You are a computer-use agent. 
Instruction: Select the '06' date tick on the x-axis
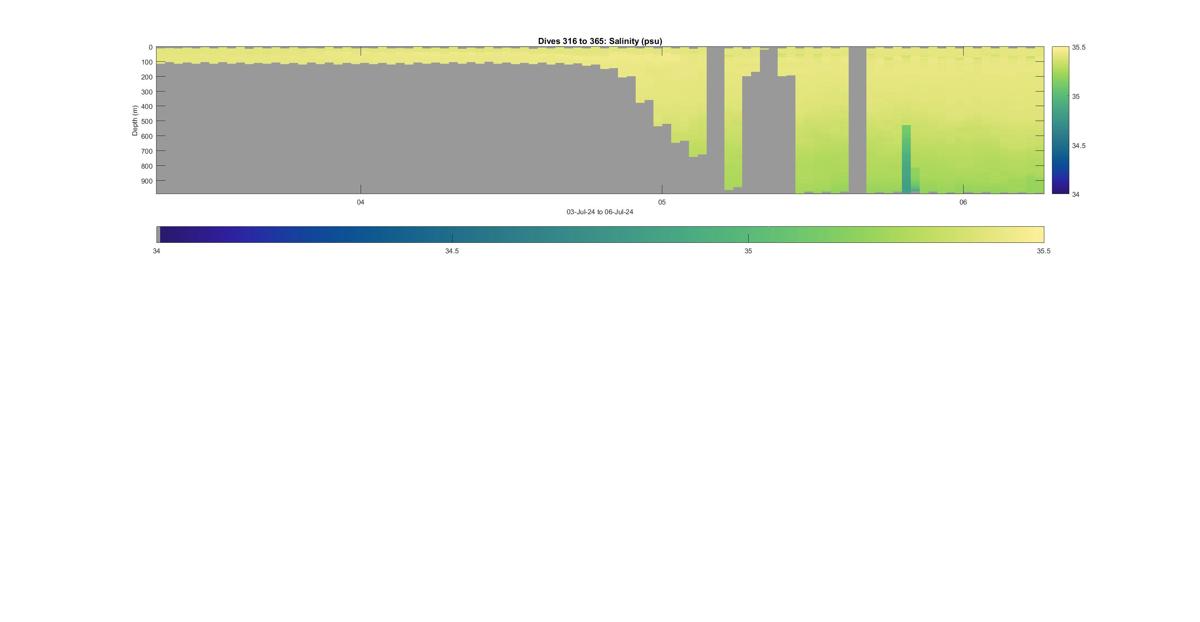[963, 202]
